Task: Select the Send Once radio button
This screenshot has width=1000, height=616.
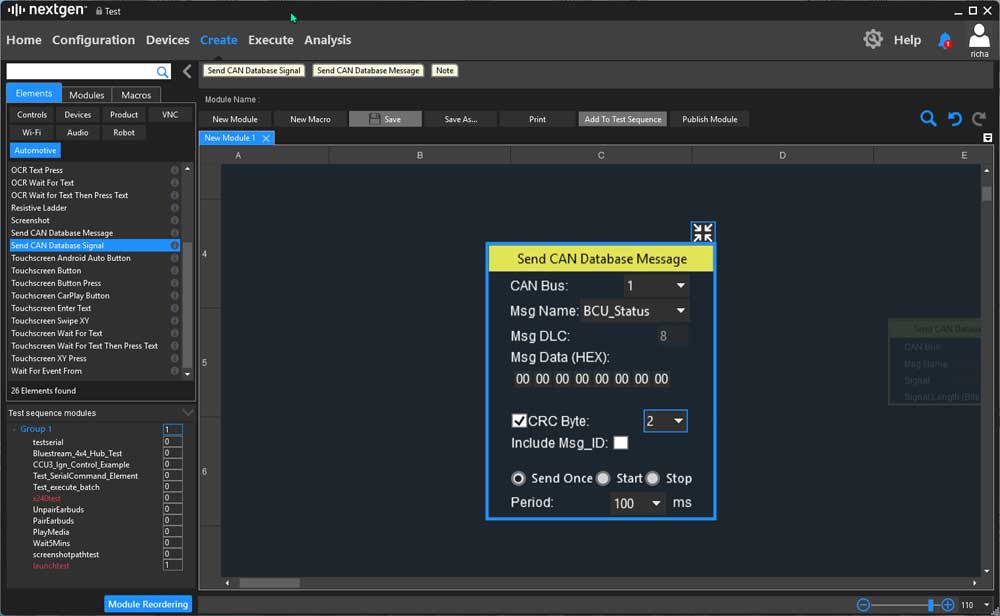Action: (x=518, y=478)
